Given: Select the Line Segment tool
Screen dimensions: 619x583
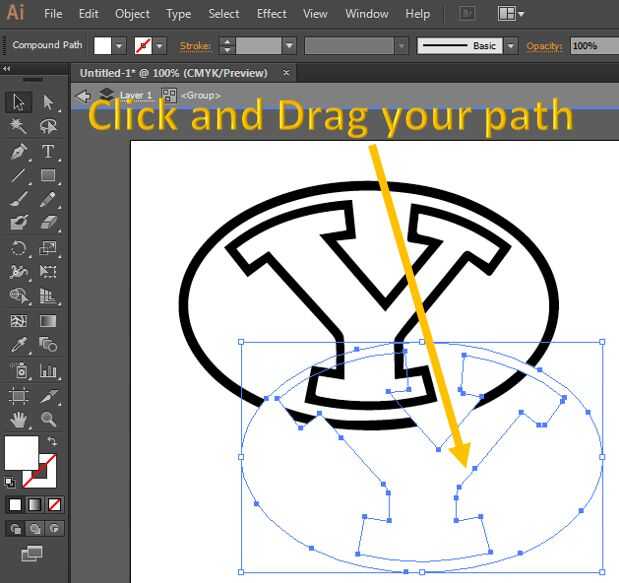Looking at the screenshot, I should [18, 175].
